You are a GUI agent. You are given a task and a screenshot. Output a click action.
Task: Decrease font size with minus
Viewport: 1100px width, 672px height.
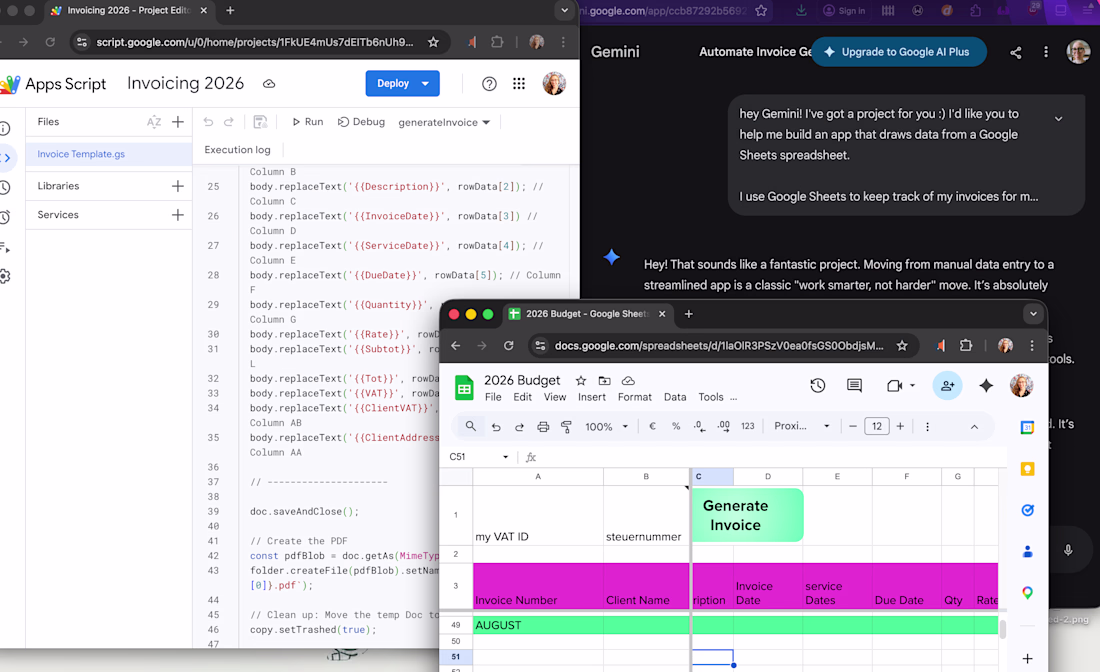point(853,426)
